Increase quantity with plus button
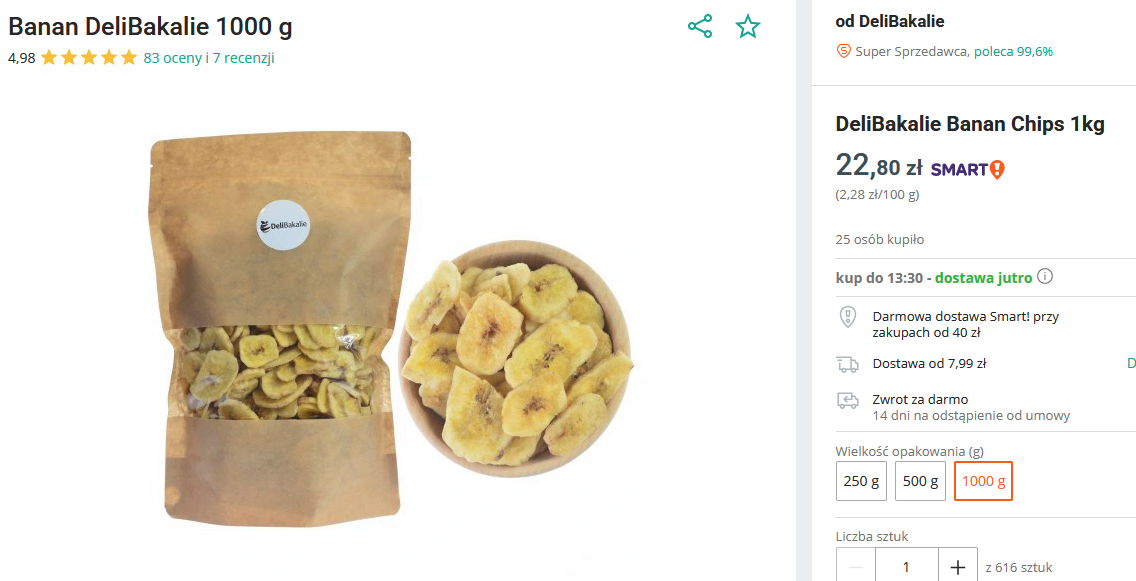This screenshot has height=581, width=1136. coord(958,567)
